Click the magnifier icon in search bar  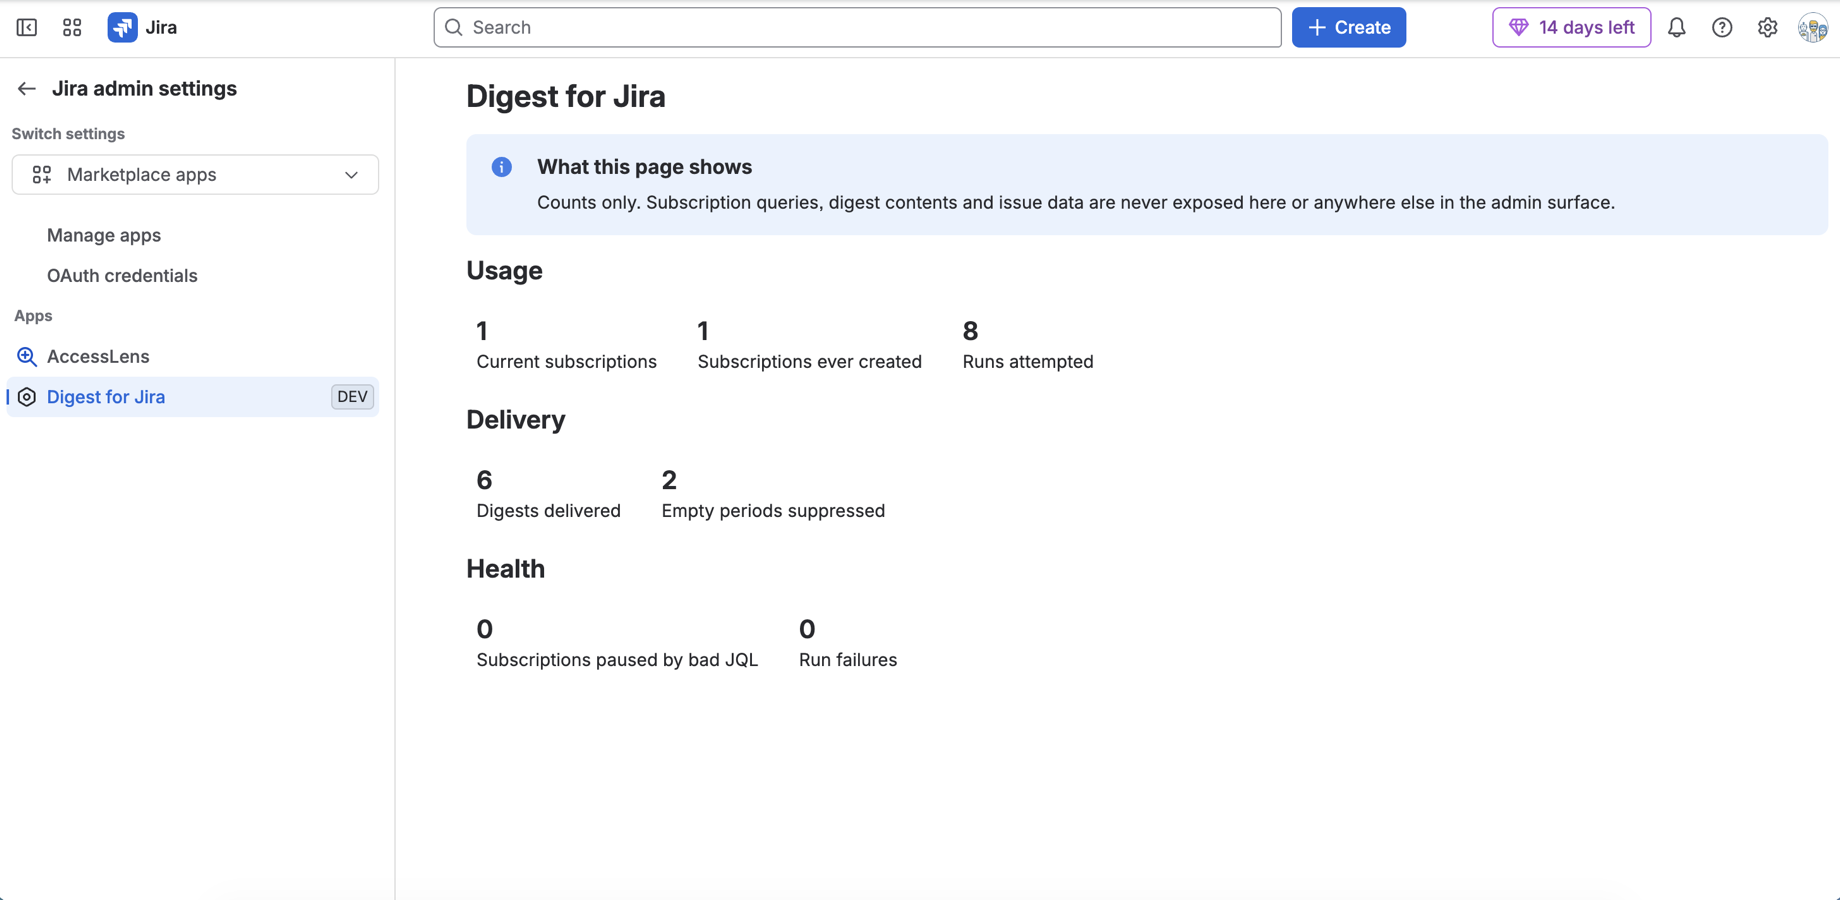pyautogui.click(x=454, y=27)
